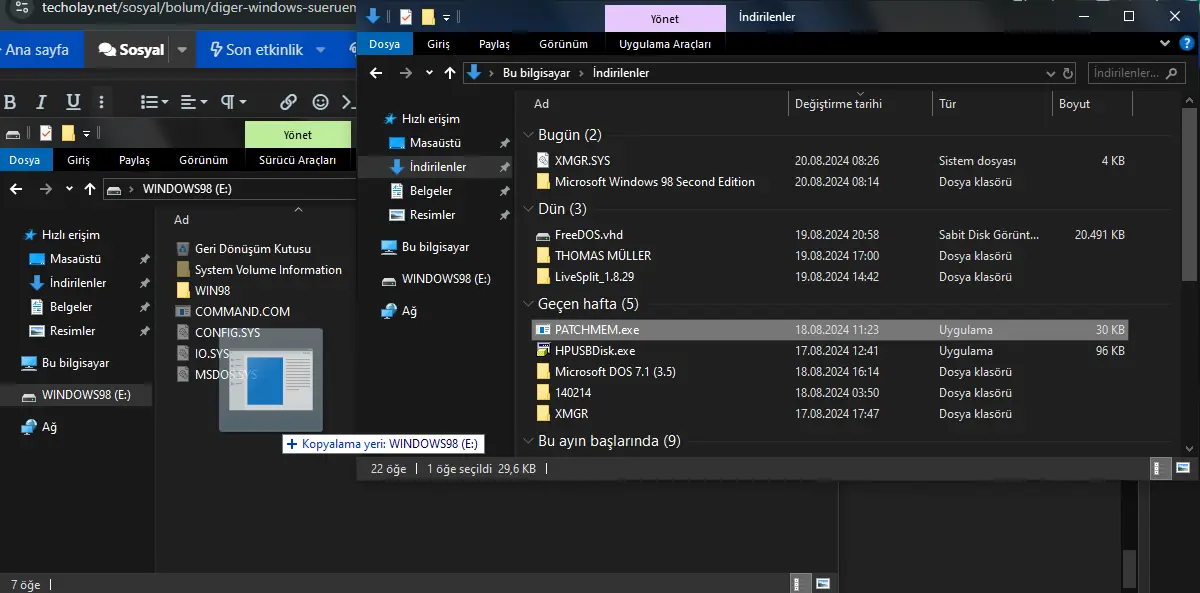The height and width of the screenshot is (593, 1200).
Task: Select PATCHMEM.exe application
Action: pyautogui.click(x=832, y=330)
